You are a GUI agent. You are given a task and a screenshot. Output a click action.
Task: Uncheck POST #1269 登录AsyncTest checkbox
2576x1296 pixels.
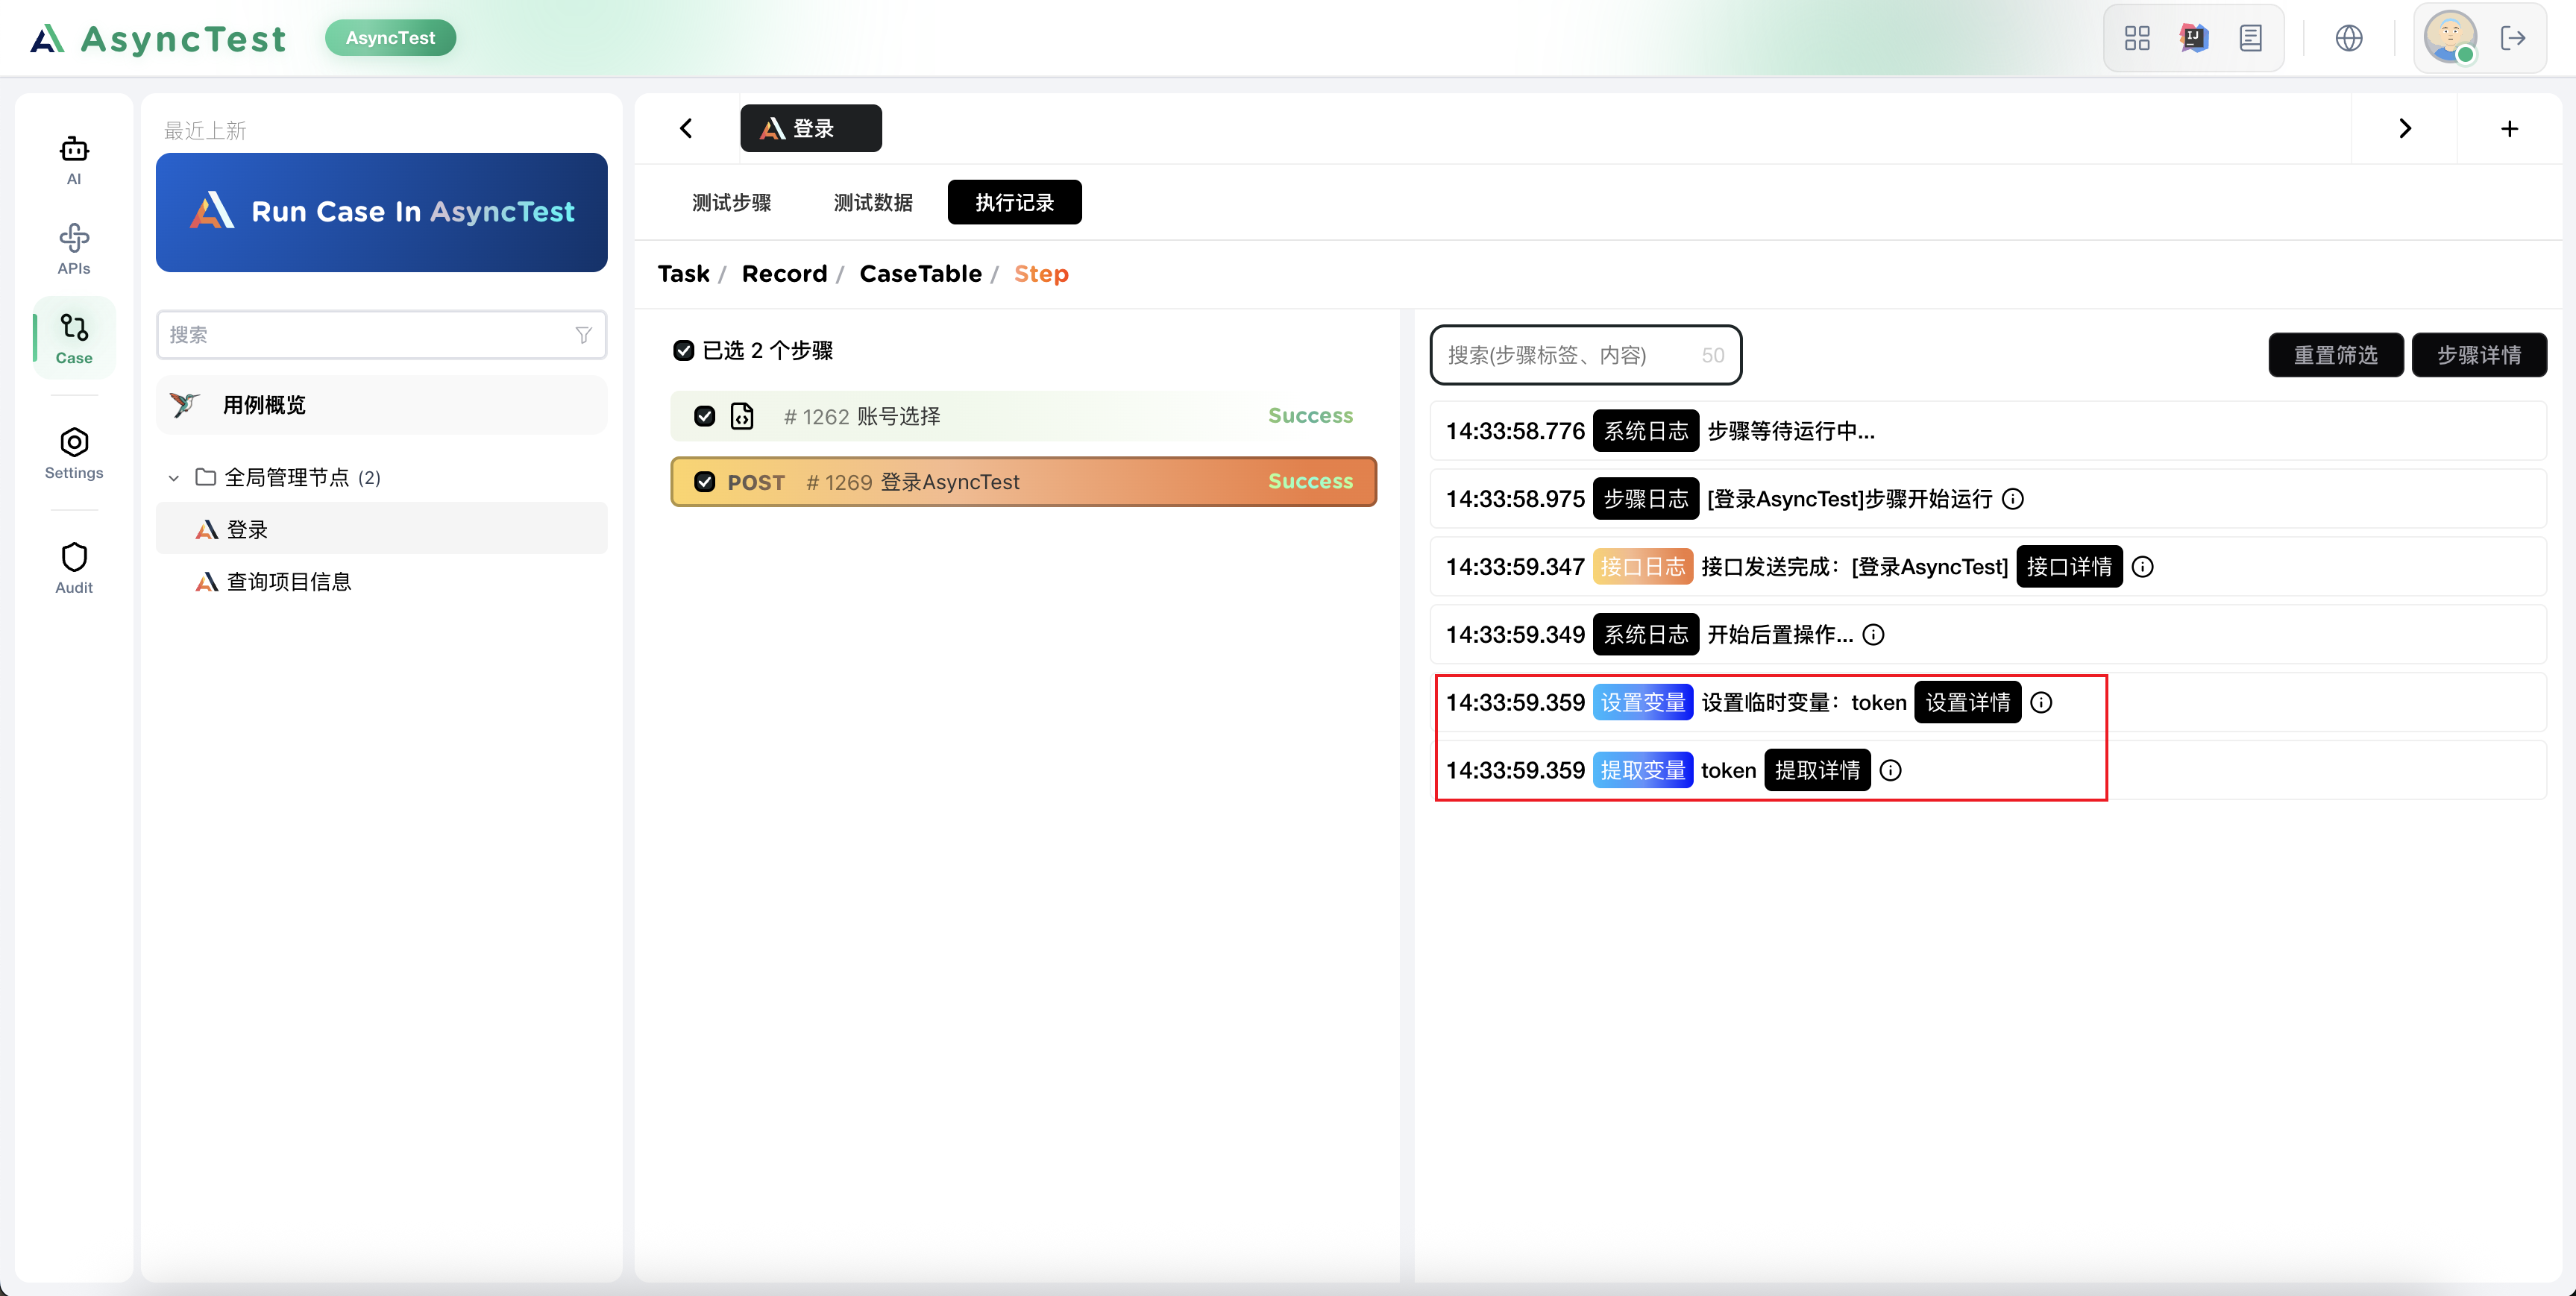pyautogui.click(x=705, y=482)
